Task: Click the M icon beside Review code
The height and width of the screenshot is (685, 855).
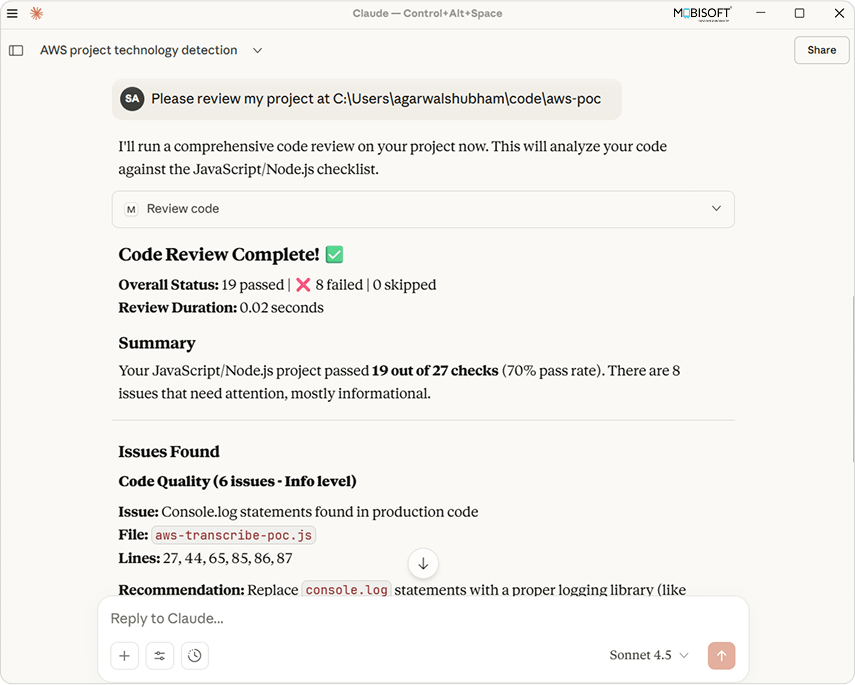Action: click(131, 209)
